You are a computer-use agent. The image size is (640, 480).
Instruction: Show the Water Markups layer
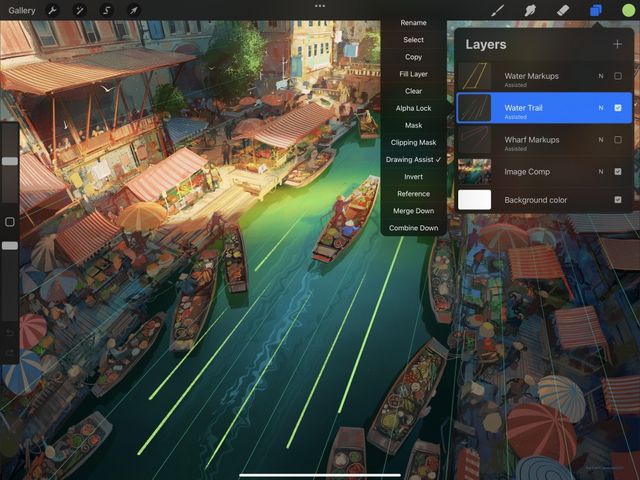tap(618, 76)
